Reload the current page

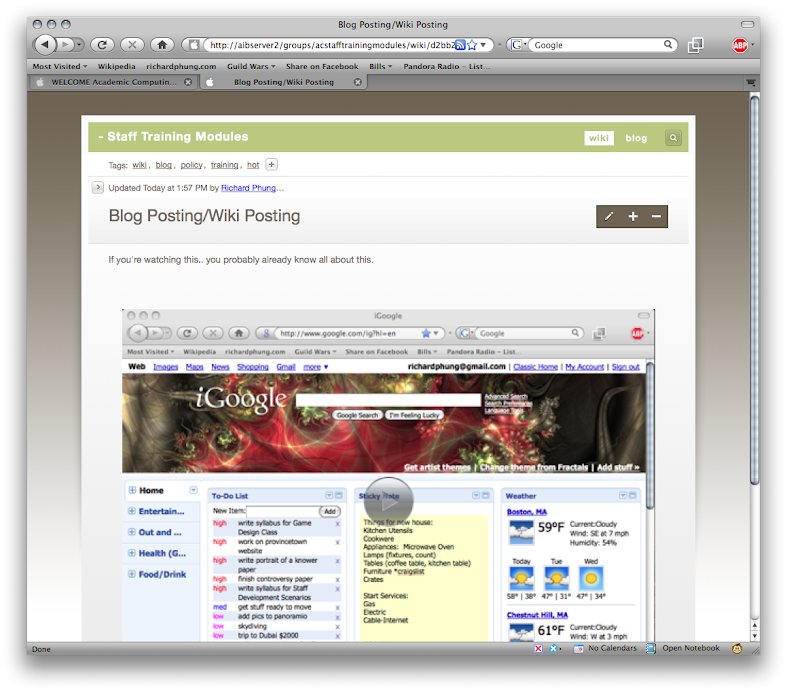[x=101, y=45]
